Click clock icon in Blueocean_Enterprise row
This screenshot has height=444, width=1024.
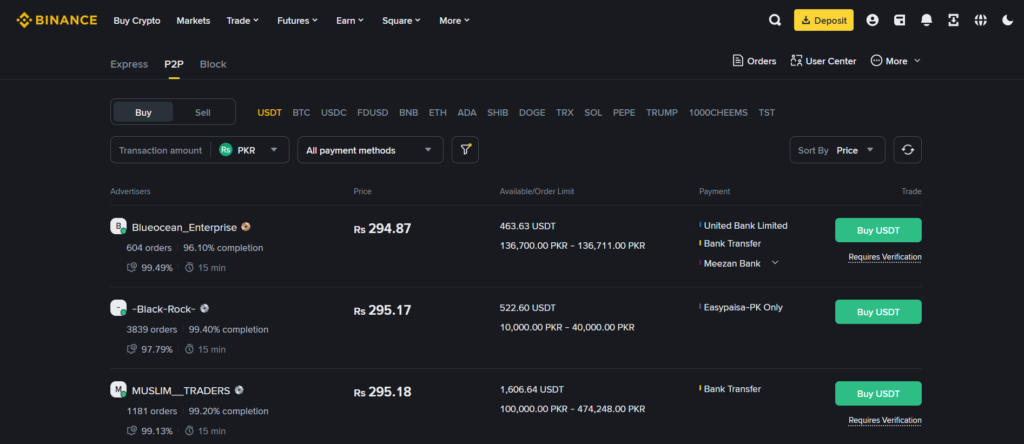coord(189,268)
